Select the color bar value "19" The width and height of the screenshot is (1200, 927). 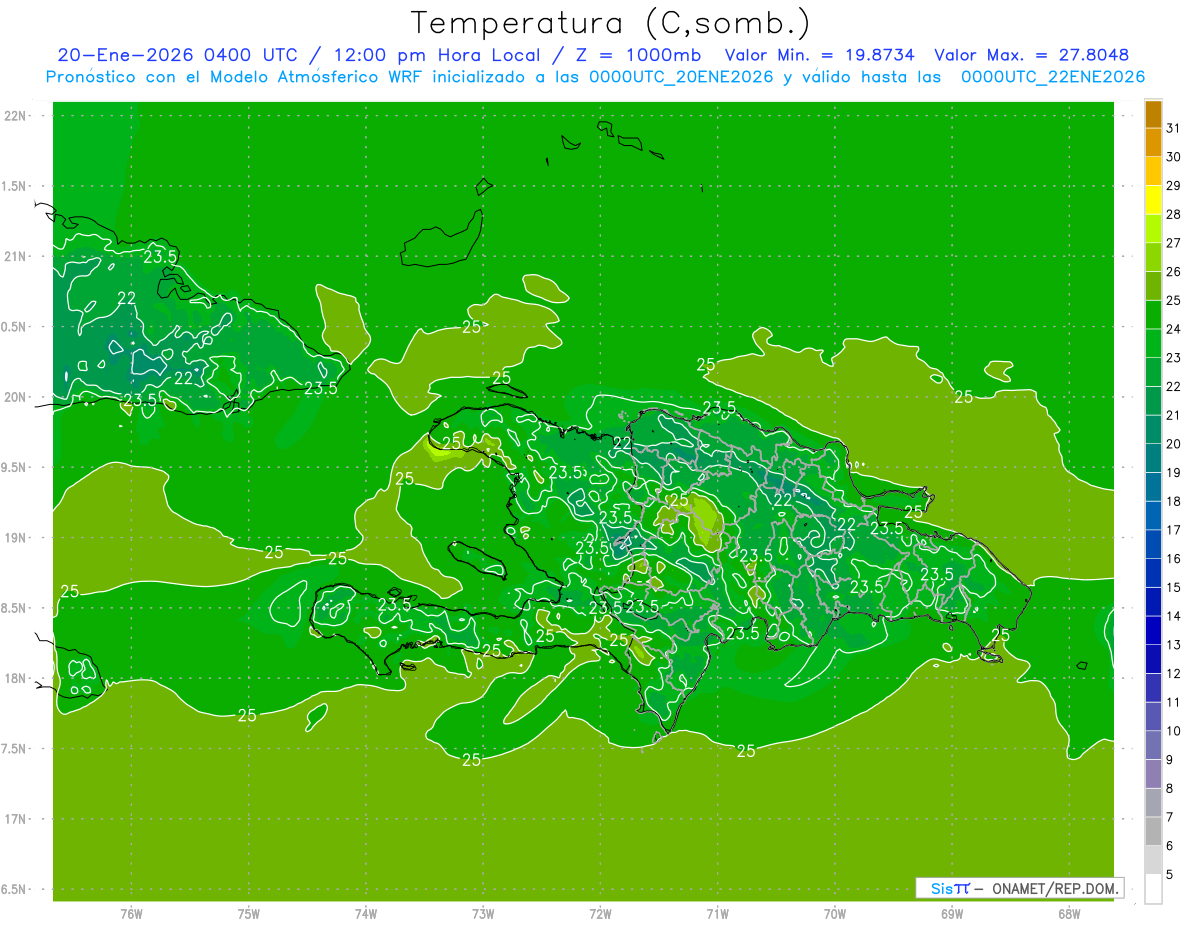coord(1173,472)
